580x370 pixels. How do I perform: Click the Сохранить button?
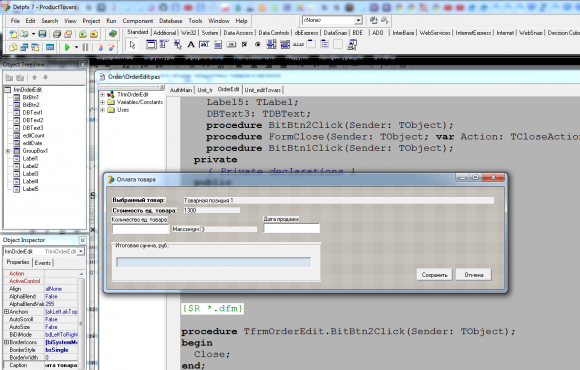point(435,275)
